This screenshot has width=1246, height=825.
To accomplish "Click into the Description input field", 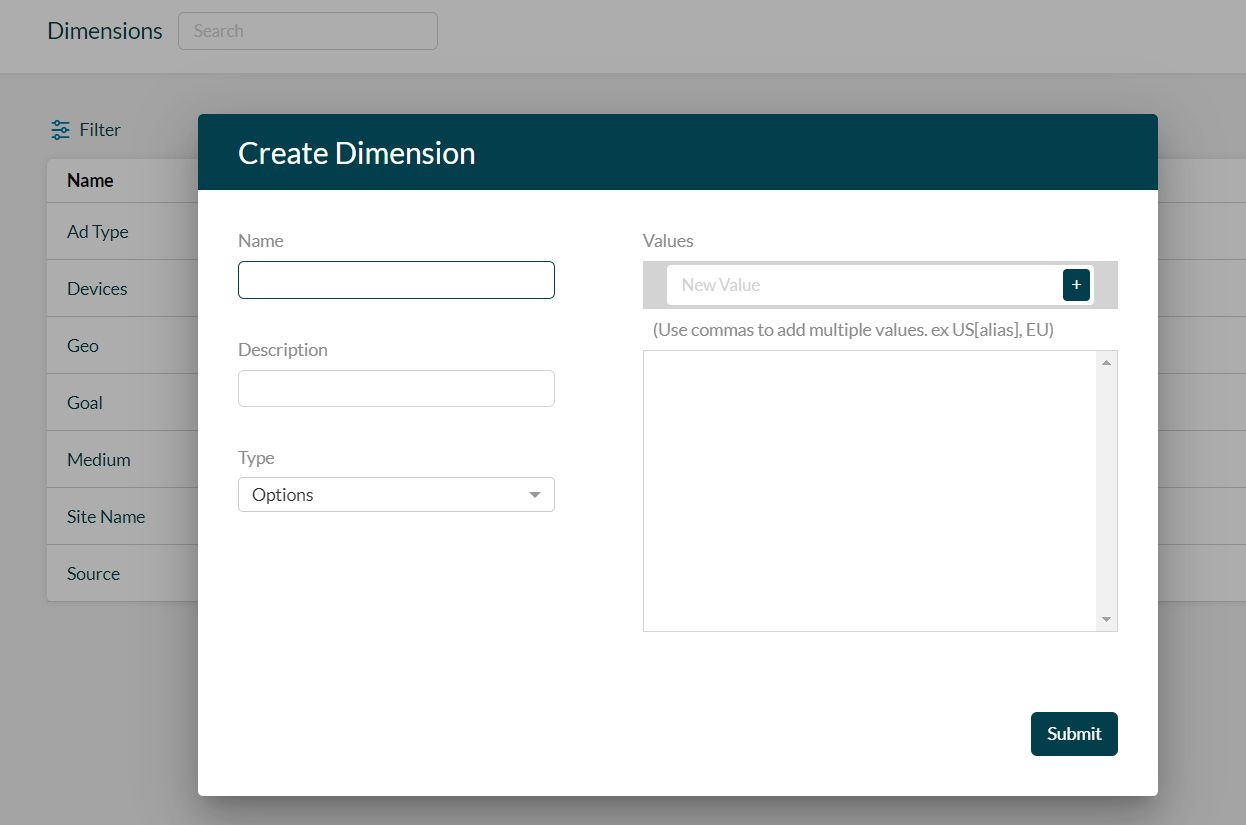I will 396,388.
